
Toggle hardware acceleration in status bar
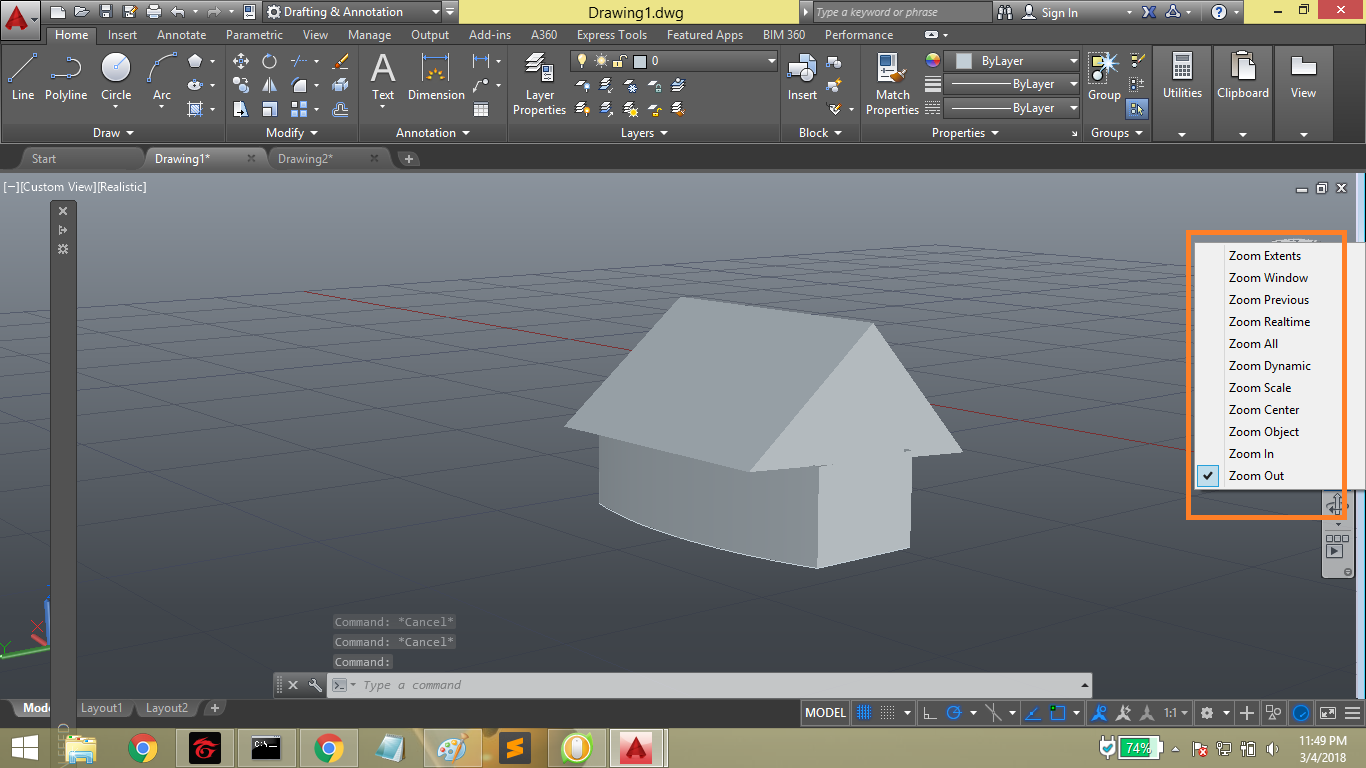pos(1301,713)
